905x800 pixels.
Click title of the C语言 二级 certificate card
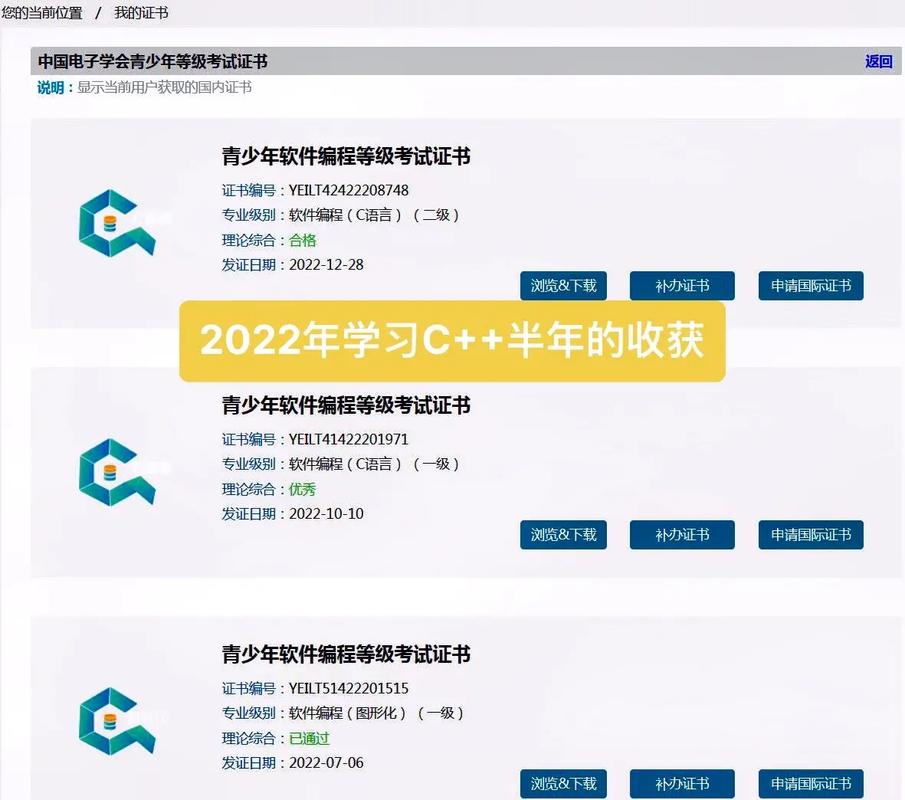[346, 156]
